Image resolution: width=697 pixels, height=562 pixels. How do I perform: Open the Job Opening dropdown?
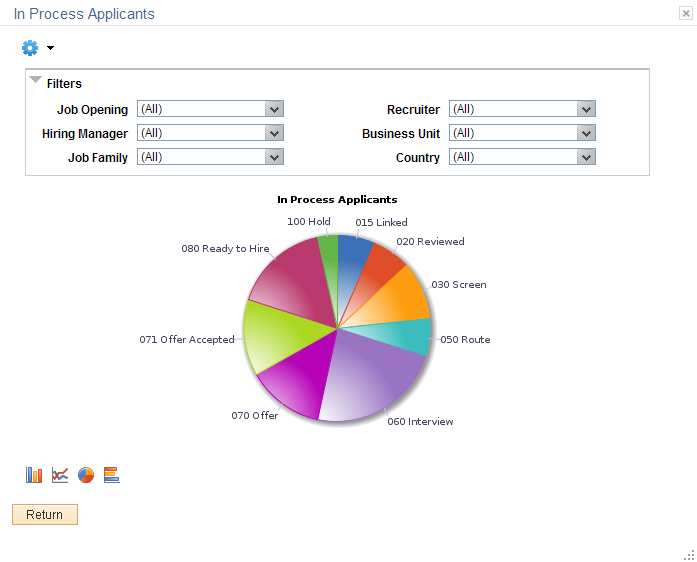210,109
